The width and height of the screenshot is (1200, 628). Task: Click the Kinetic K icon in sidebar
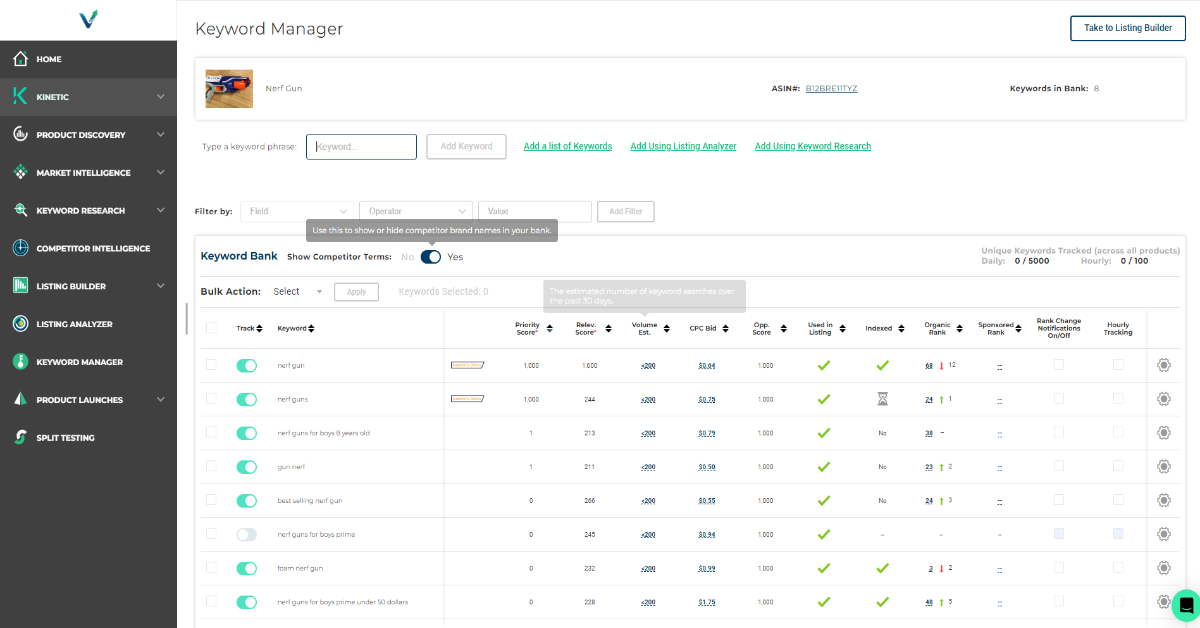pos(20,97)
